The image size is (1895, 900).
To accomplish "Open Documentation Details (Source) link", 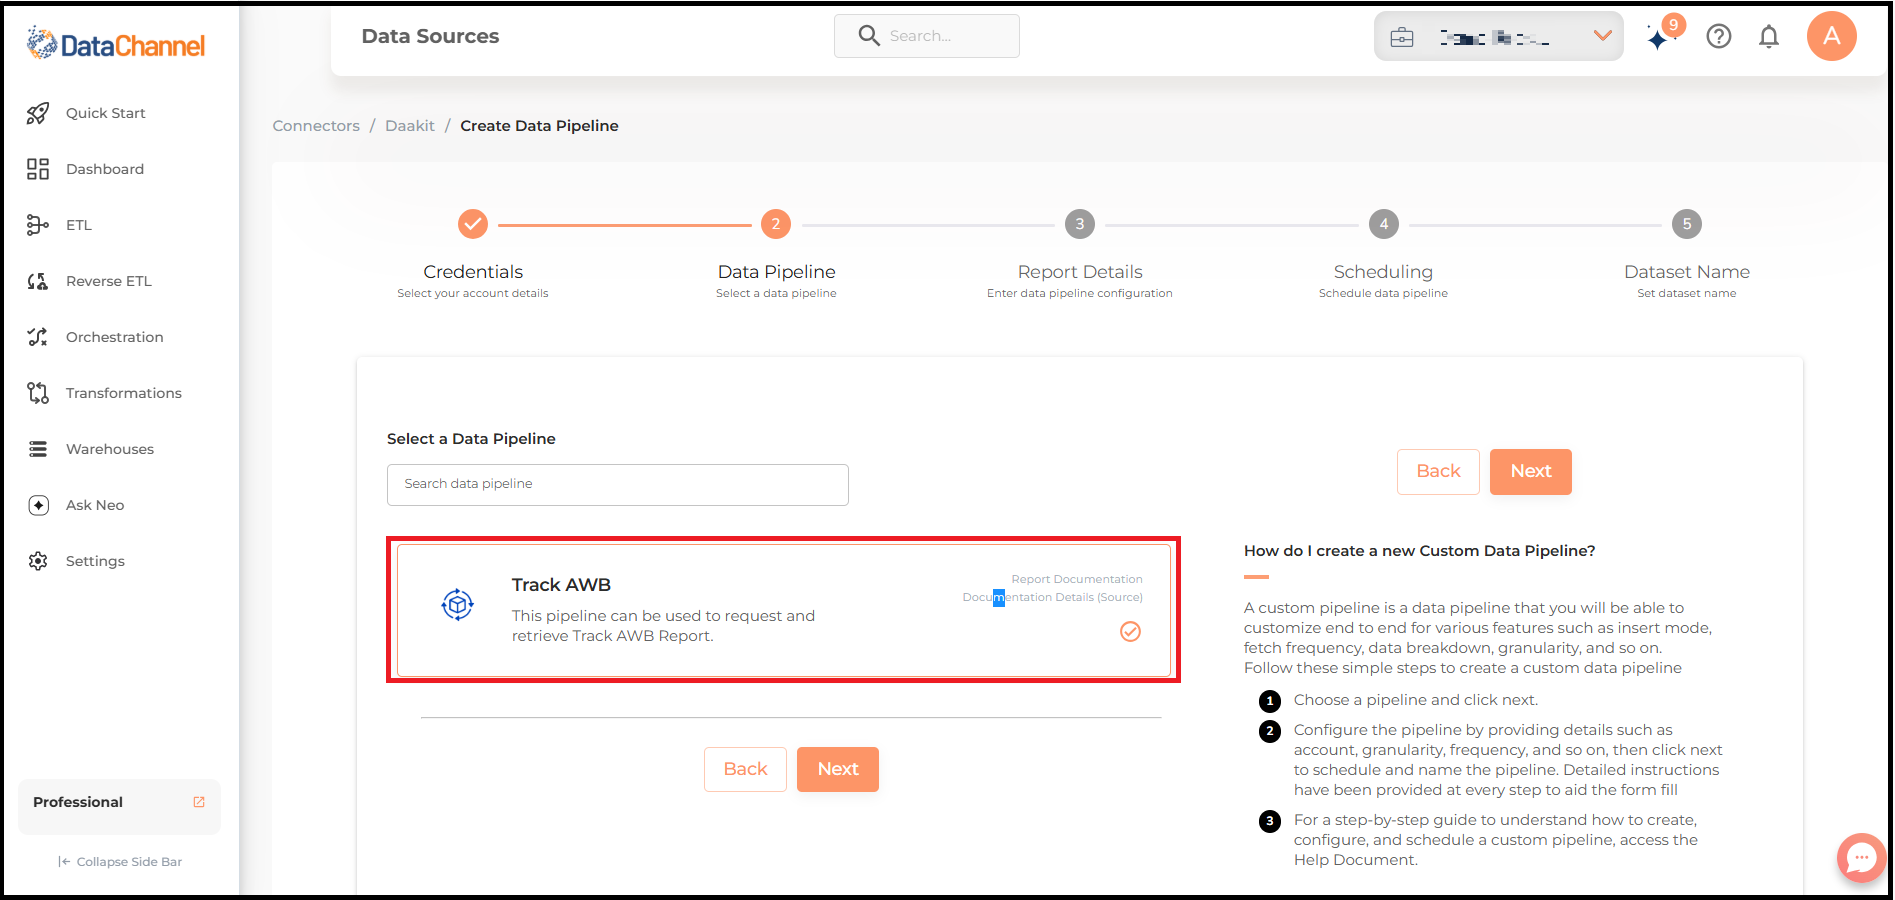I will (1052, 598).
